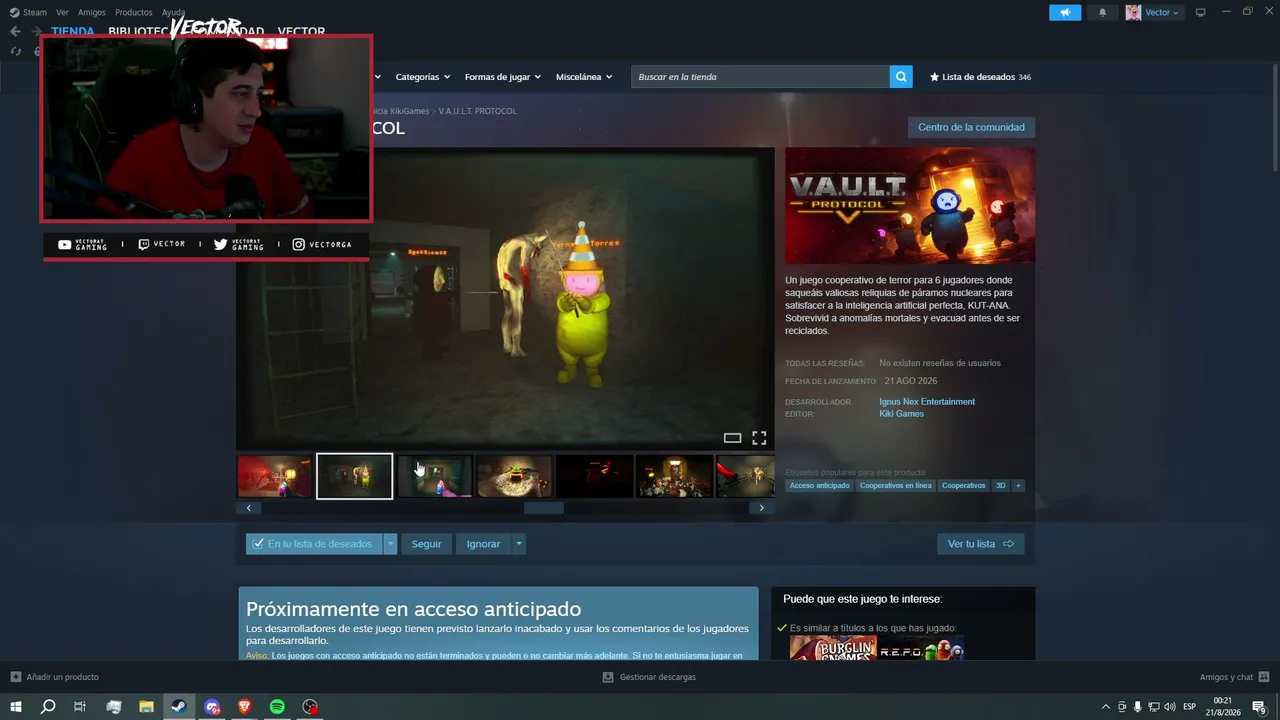Image resolution: width=1280 pixels, height=720 pixels.
Task: Click the Seguir button
Action: click(426, 544)
